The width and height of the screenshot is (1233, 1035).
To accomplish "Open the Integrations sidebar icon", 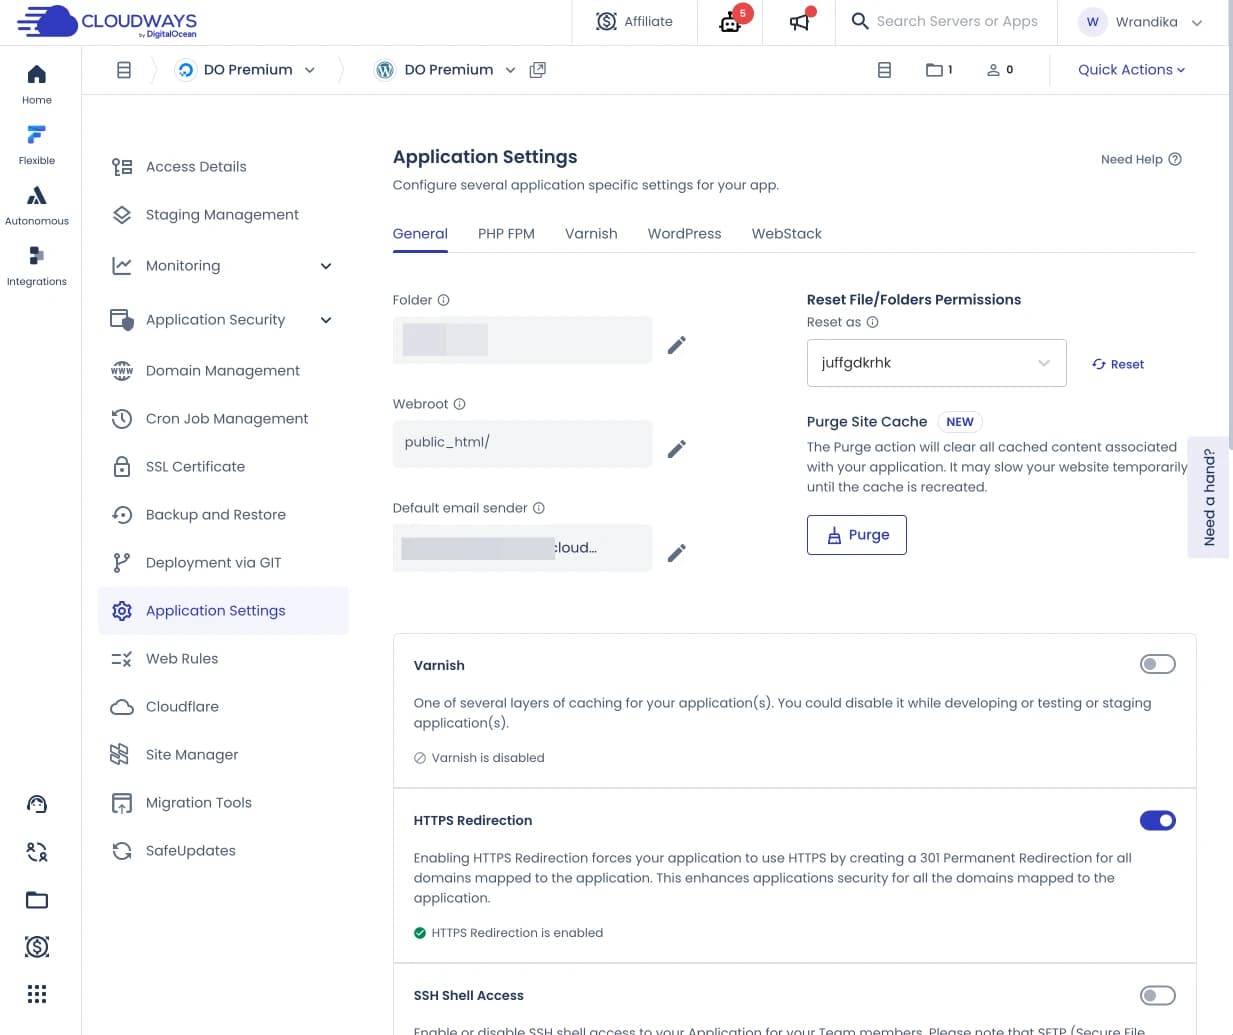I will tap(37, 265).
